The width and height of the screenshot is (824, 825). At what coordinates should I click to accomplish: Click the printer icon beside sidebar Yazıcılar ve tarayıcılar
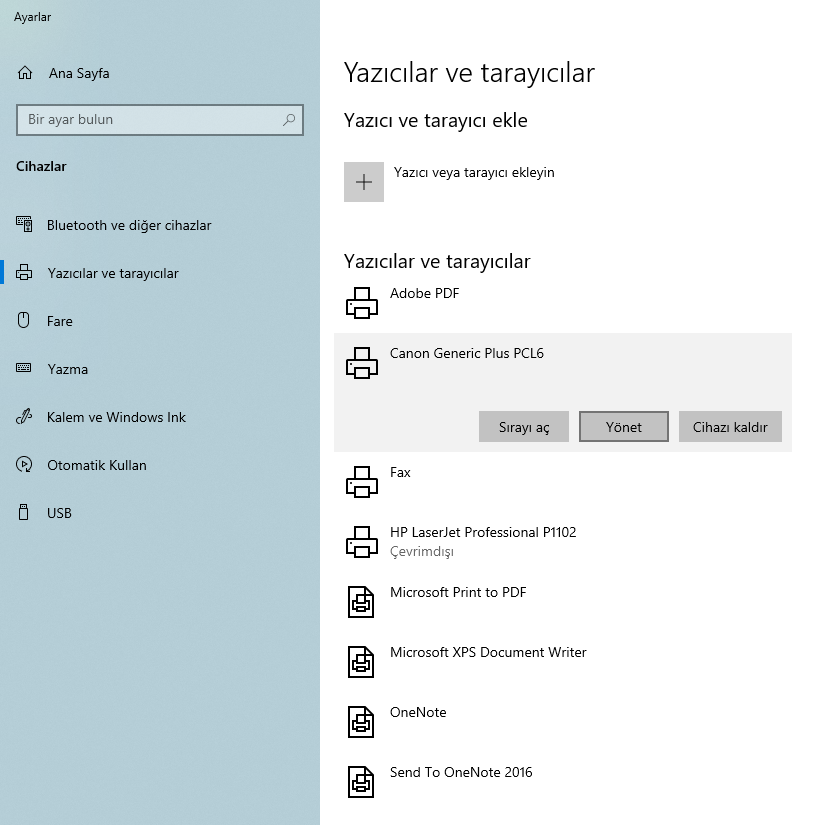[x=24, y=273]
